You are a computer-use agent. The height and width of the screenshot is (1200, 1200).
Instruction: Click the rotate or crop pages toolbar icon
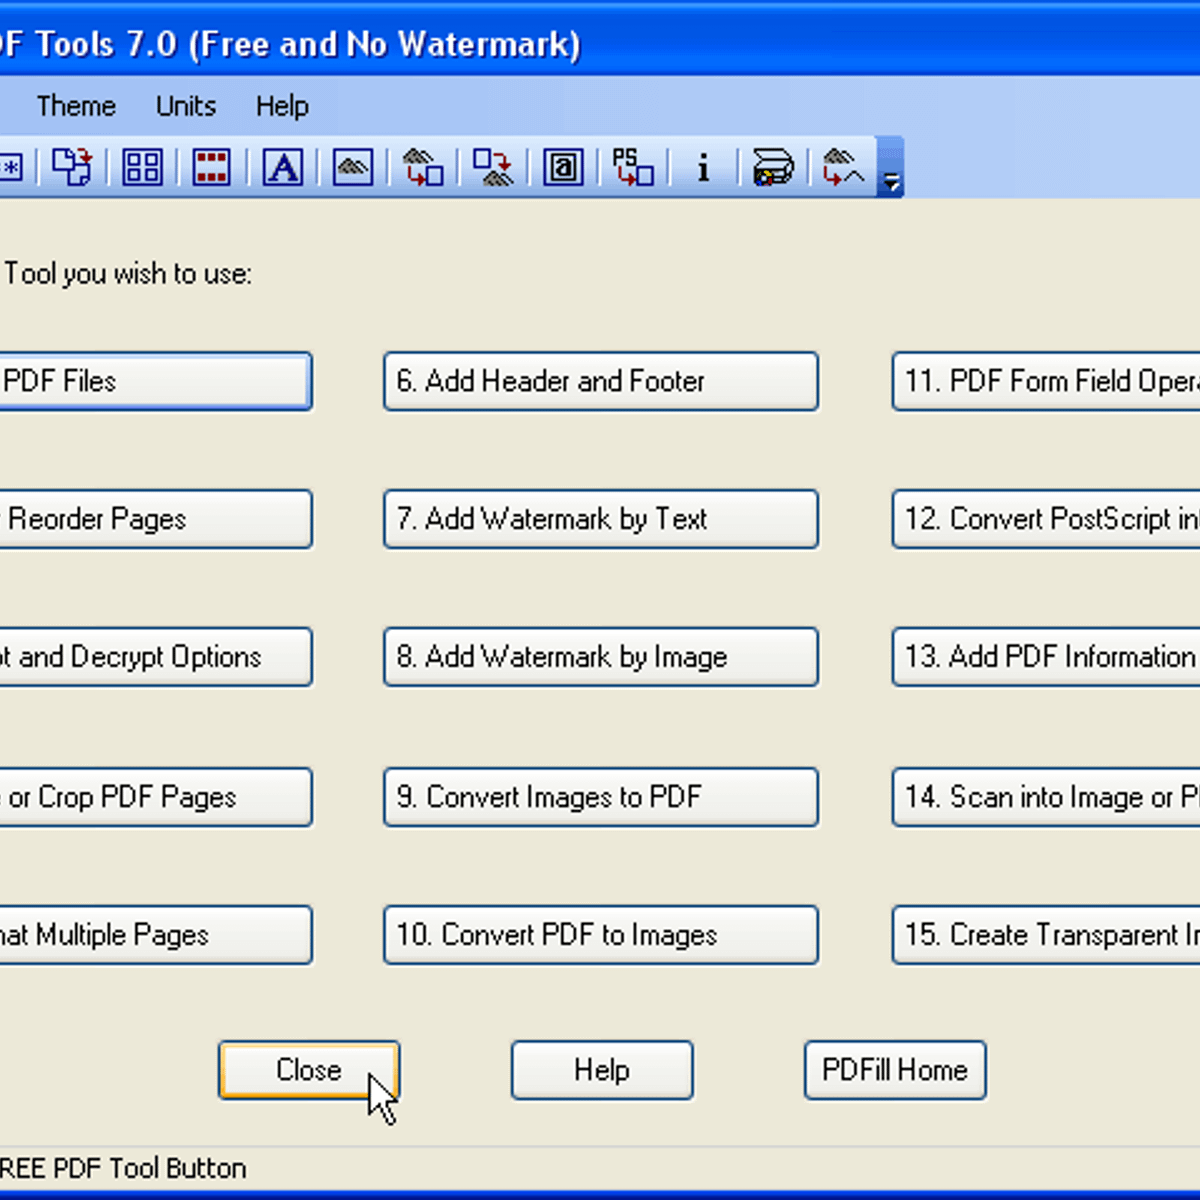point(72,167)
